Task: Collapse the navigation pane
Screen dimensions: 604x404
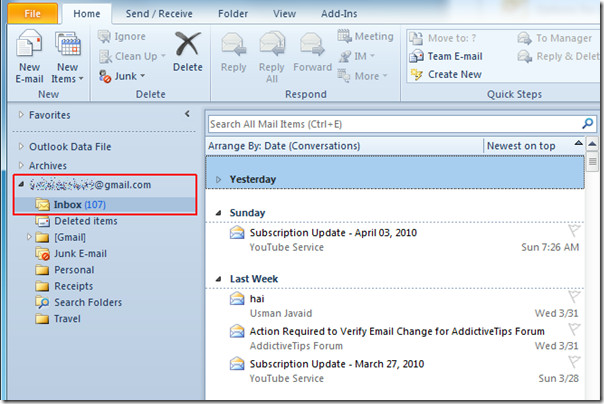Action: (187, 114)
